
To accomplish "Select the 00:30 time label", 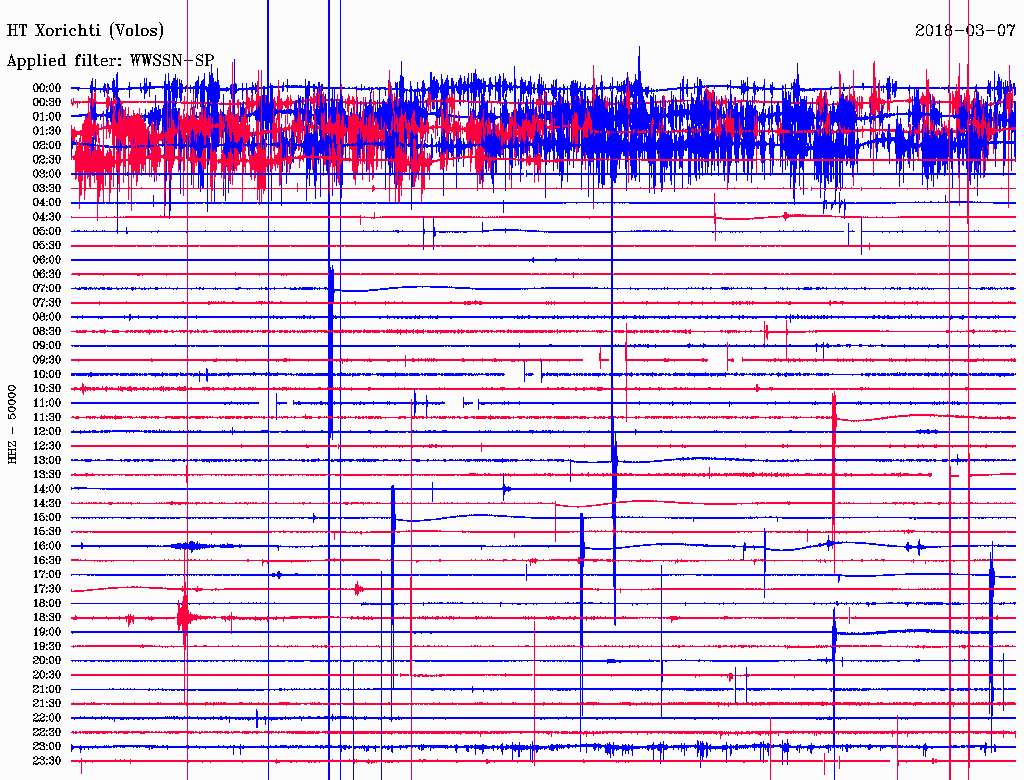I will click(x=47, y=102).
